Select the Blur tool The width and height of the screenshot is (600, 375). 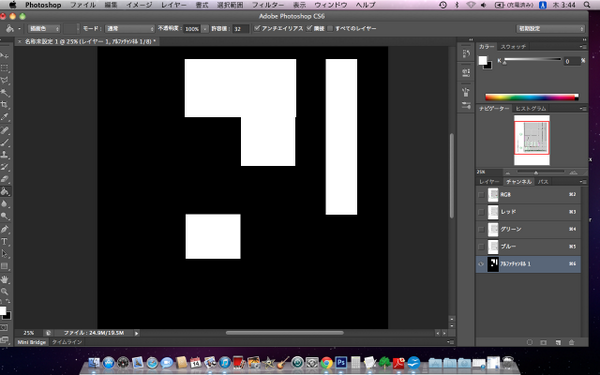[5, 204]
